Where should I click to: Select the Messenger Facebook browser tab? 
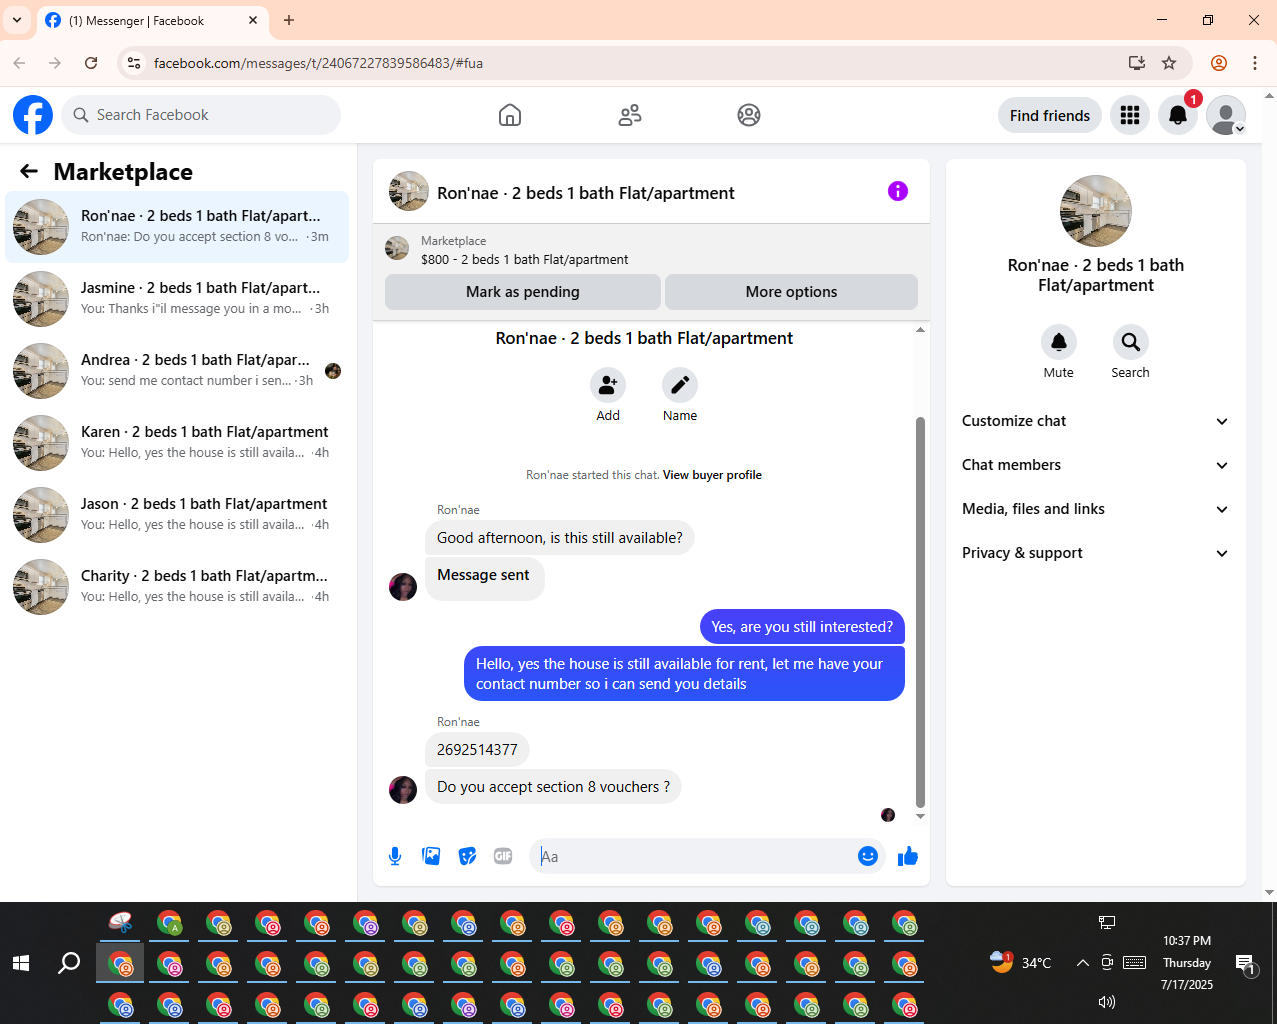coord(152,20)
